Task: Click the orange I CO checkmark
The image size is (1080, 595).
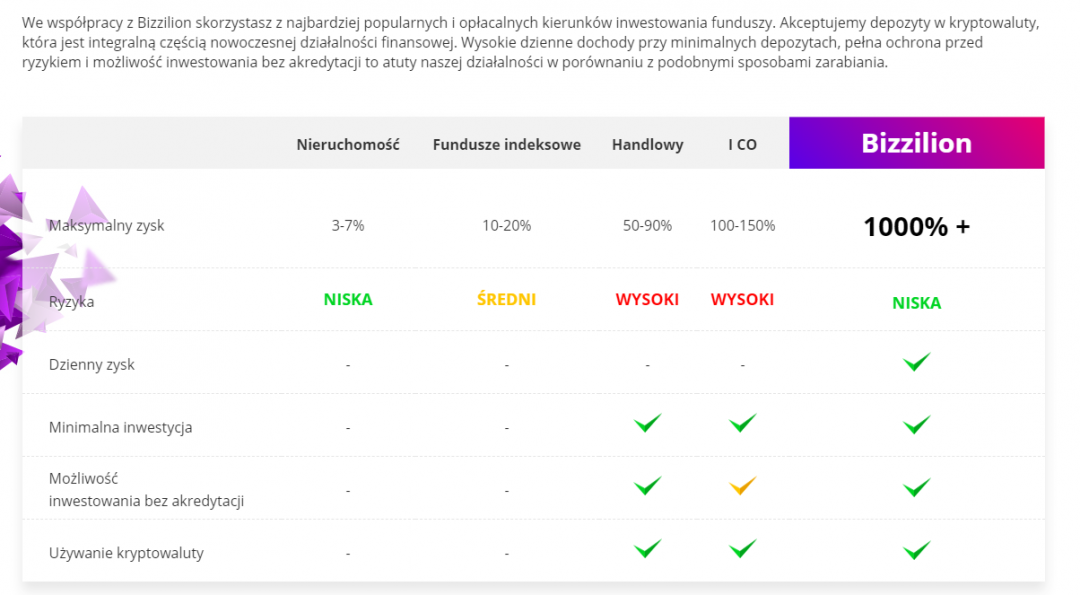Action: (742, 487)
